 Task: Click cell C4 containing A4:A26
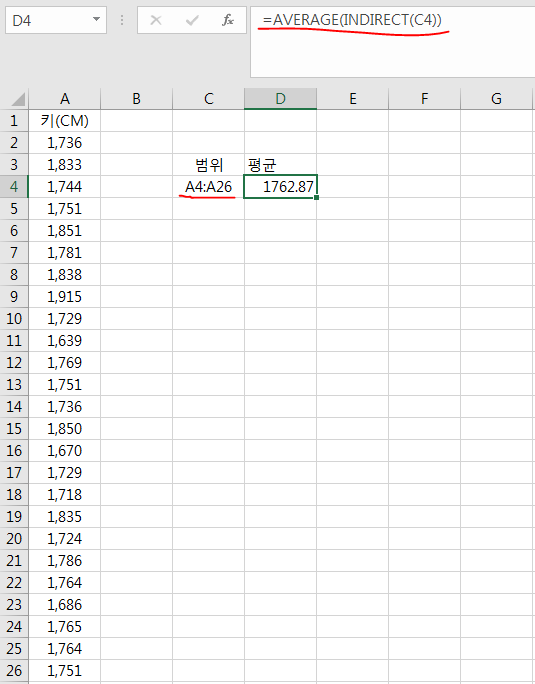pyautogui.click(x=209, y=187)
